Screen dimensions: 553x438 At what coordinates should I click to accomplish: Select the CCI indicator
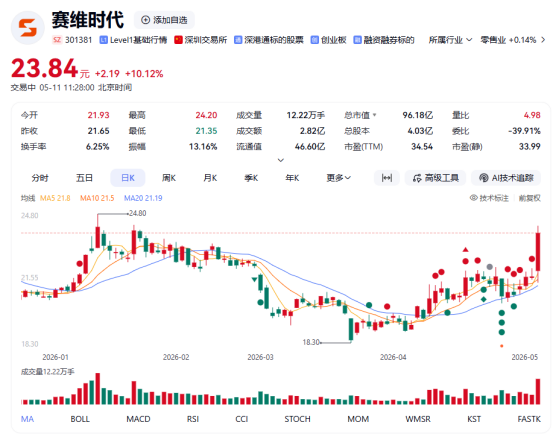pos(242,419)
